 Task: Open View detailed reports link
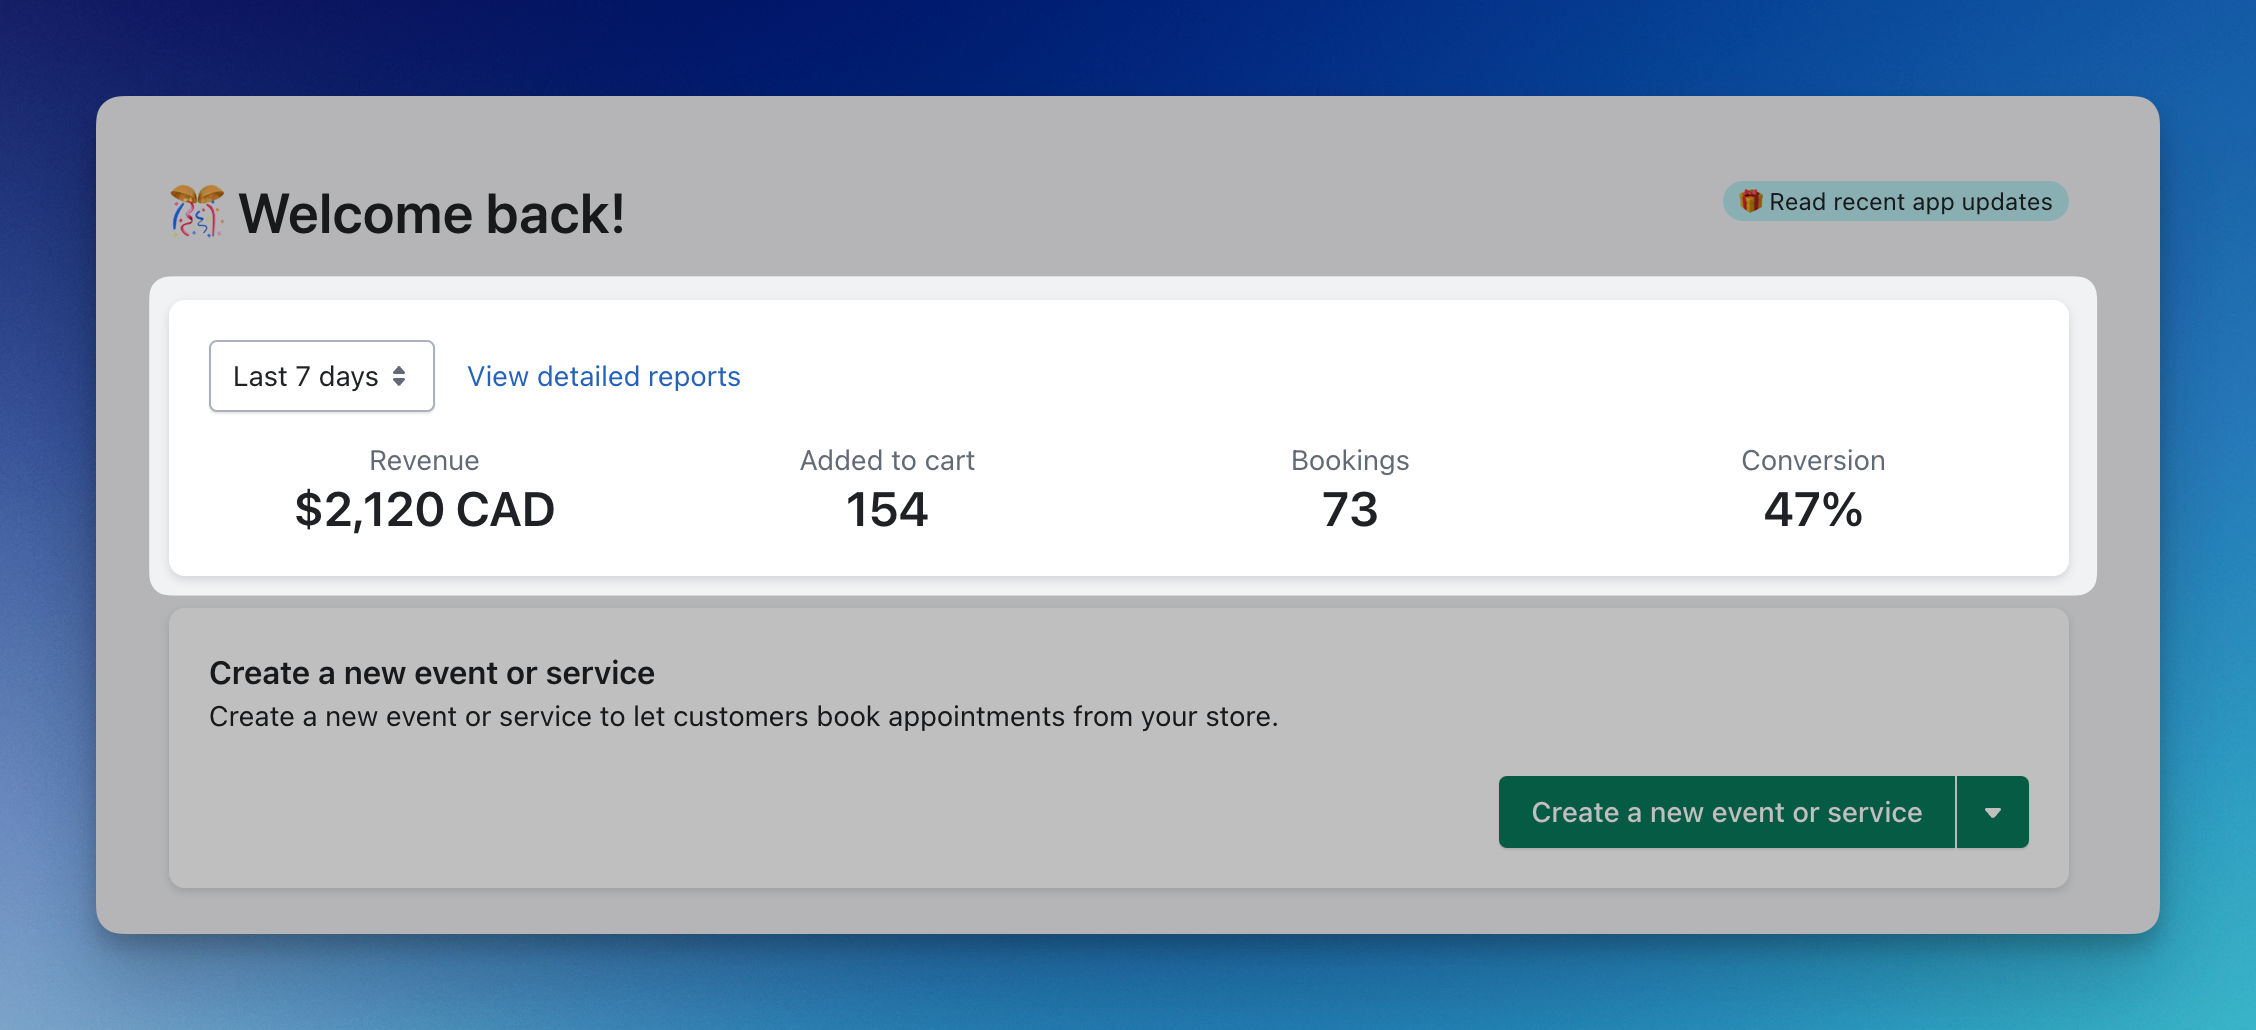(x=603, y=376)
